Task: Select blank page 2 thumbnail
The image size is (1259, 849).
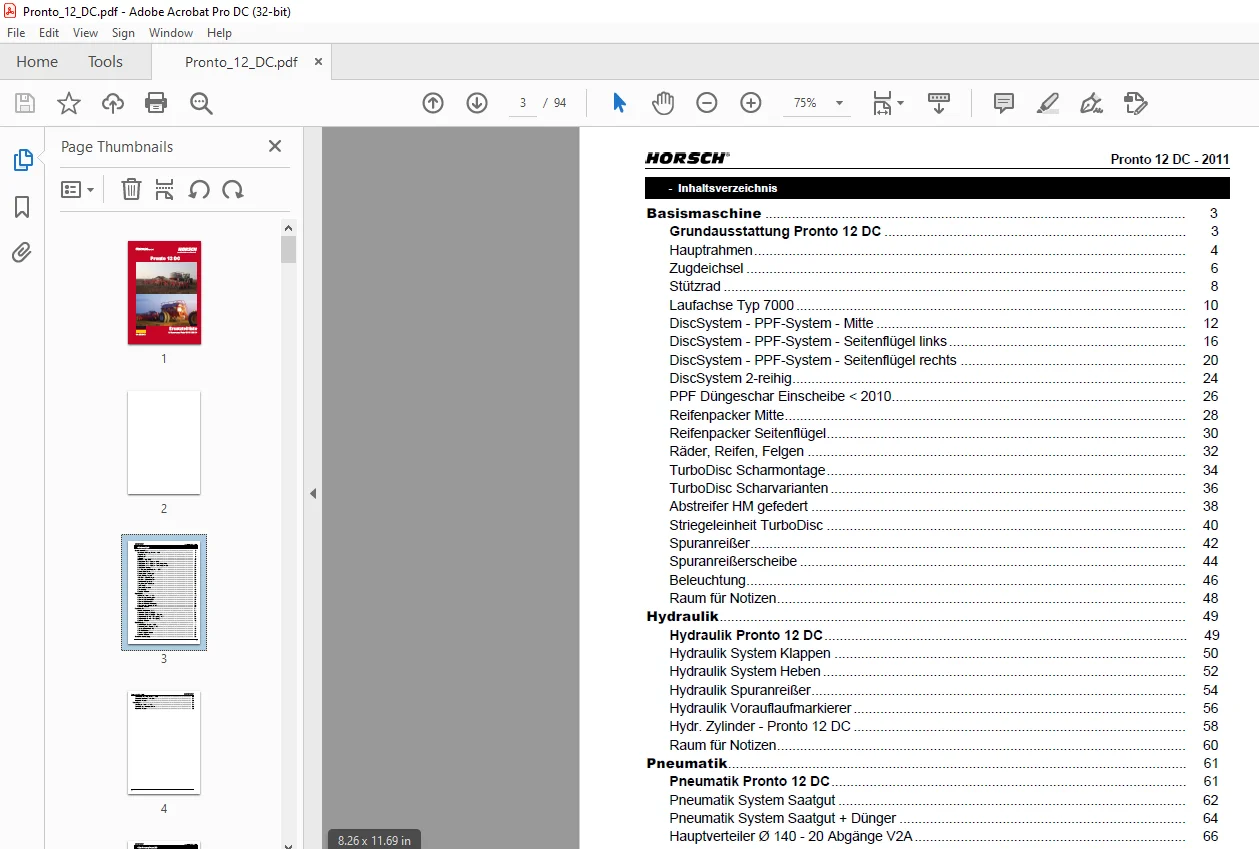Action: (x=164, y=442)
